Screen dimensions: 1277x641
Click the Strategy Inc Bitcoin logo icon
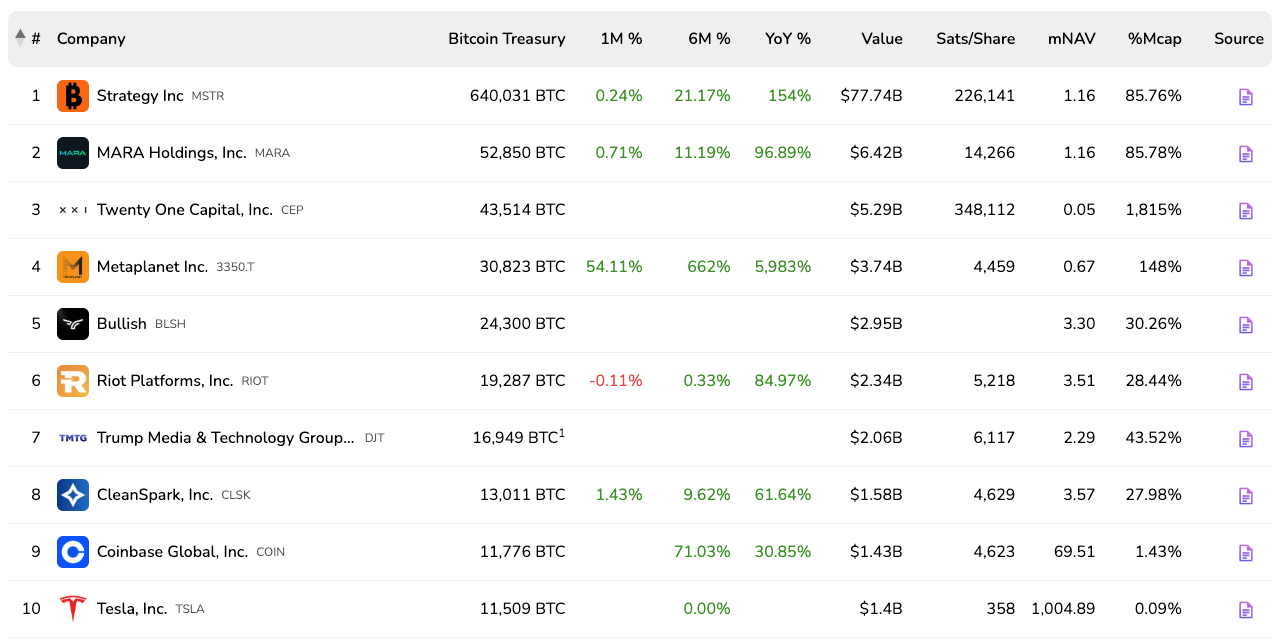73,96
